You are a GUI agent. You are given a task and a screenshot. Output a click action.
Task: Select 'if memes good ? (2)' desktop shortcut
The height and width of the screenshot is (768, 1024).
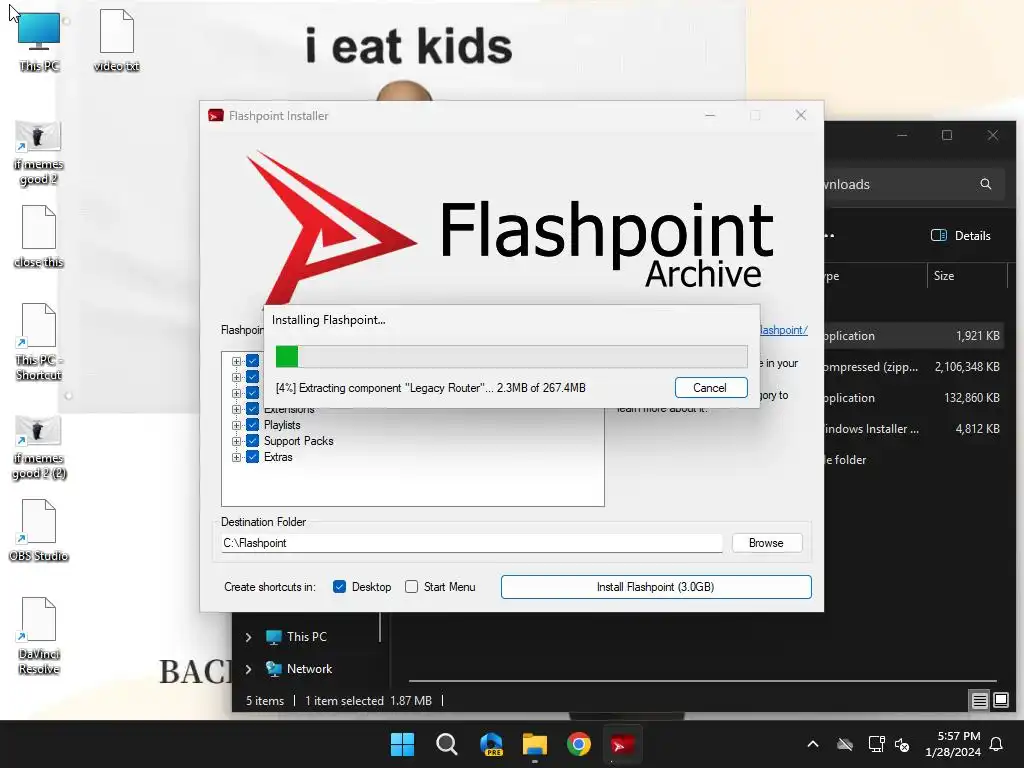pyautogui.click(x=39, y=447)
